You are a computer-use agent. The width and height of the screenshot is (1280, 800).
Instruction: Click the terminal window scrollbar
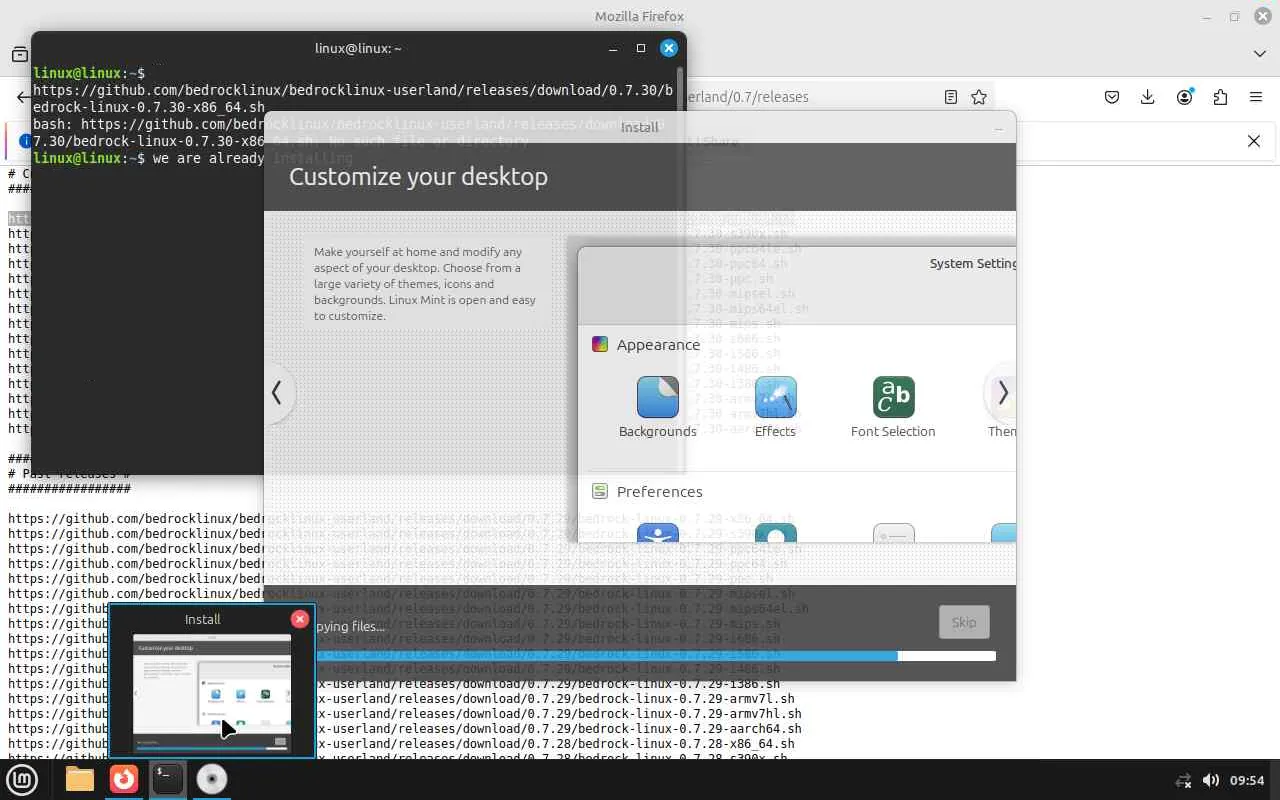click(681, 268)
